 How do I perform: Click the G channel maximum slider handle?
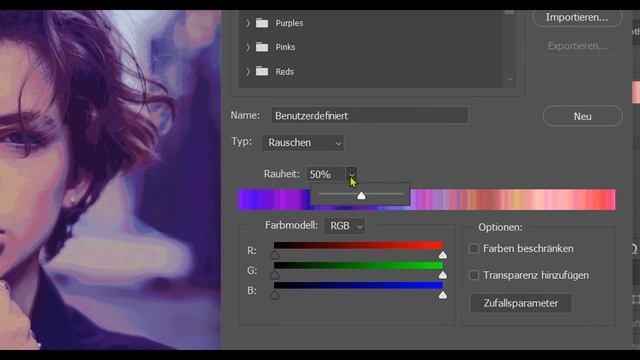[x=442, y=275]
